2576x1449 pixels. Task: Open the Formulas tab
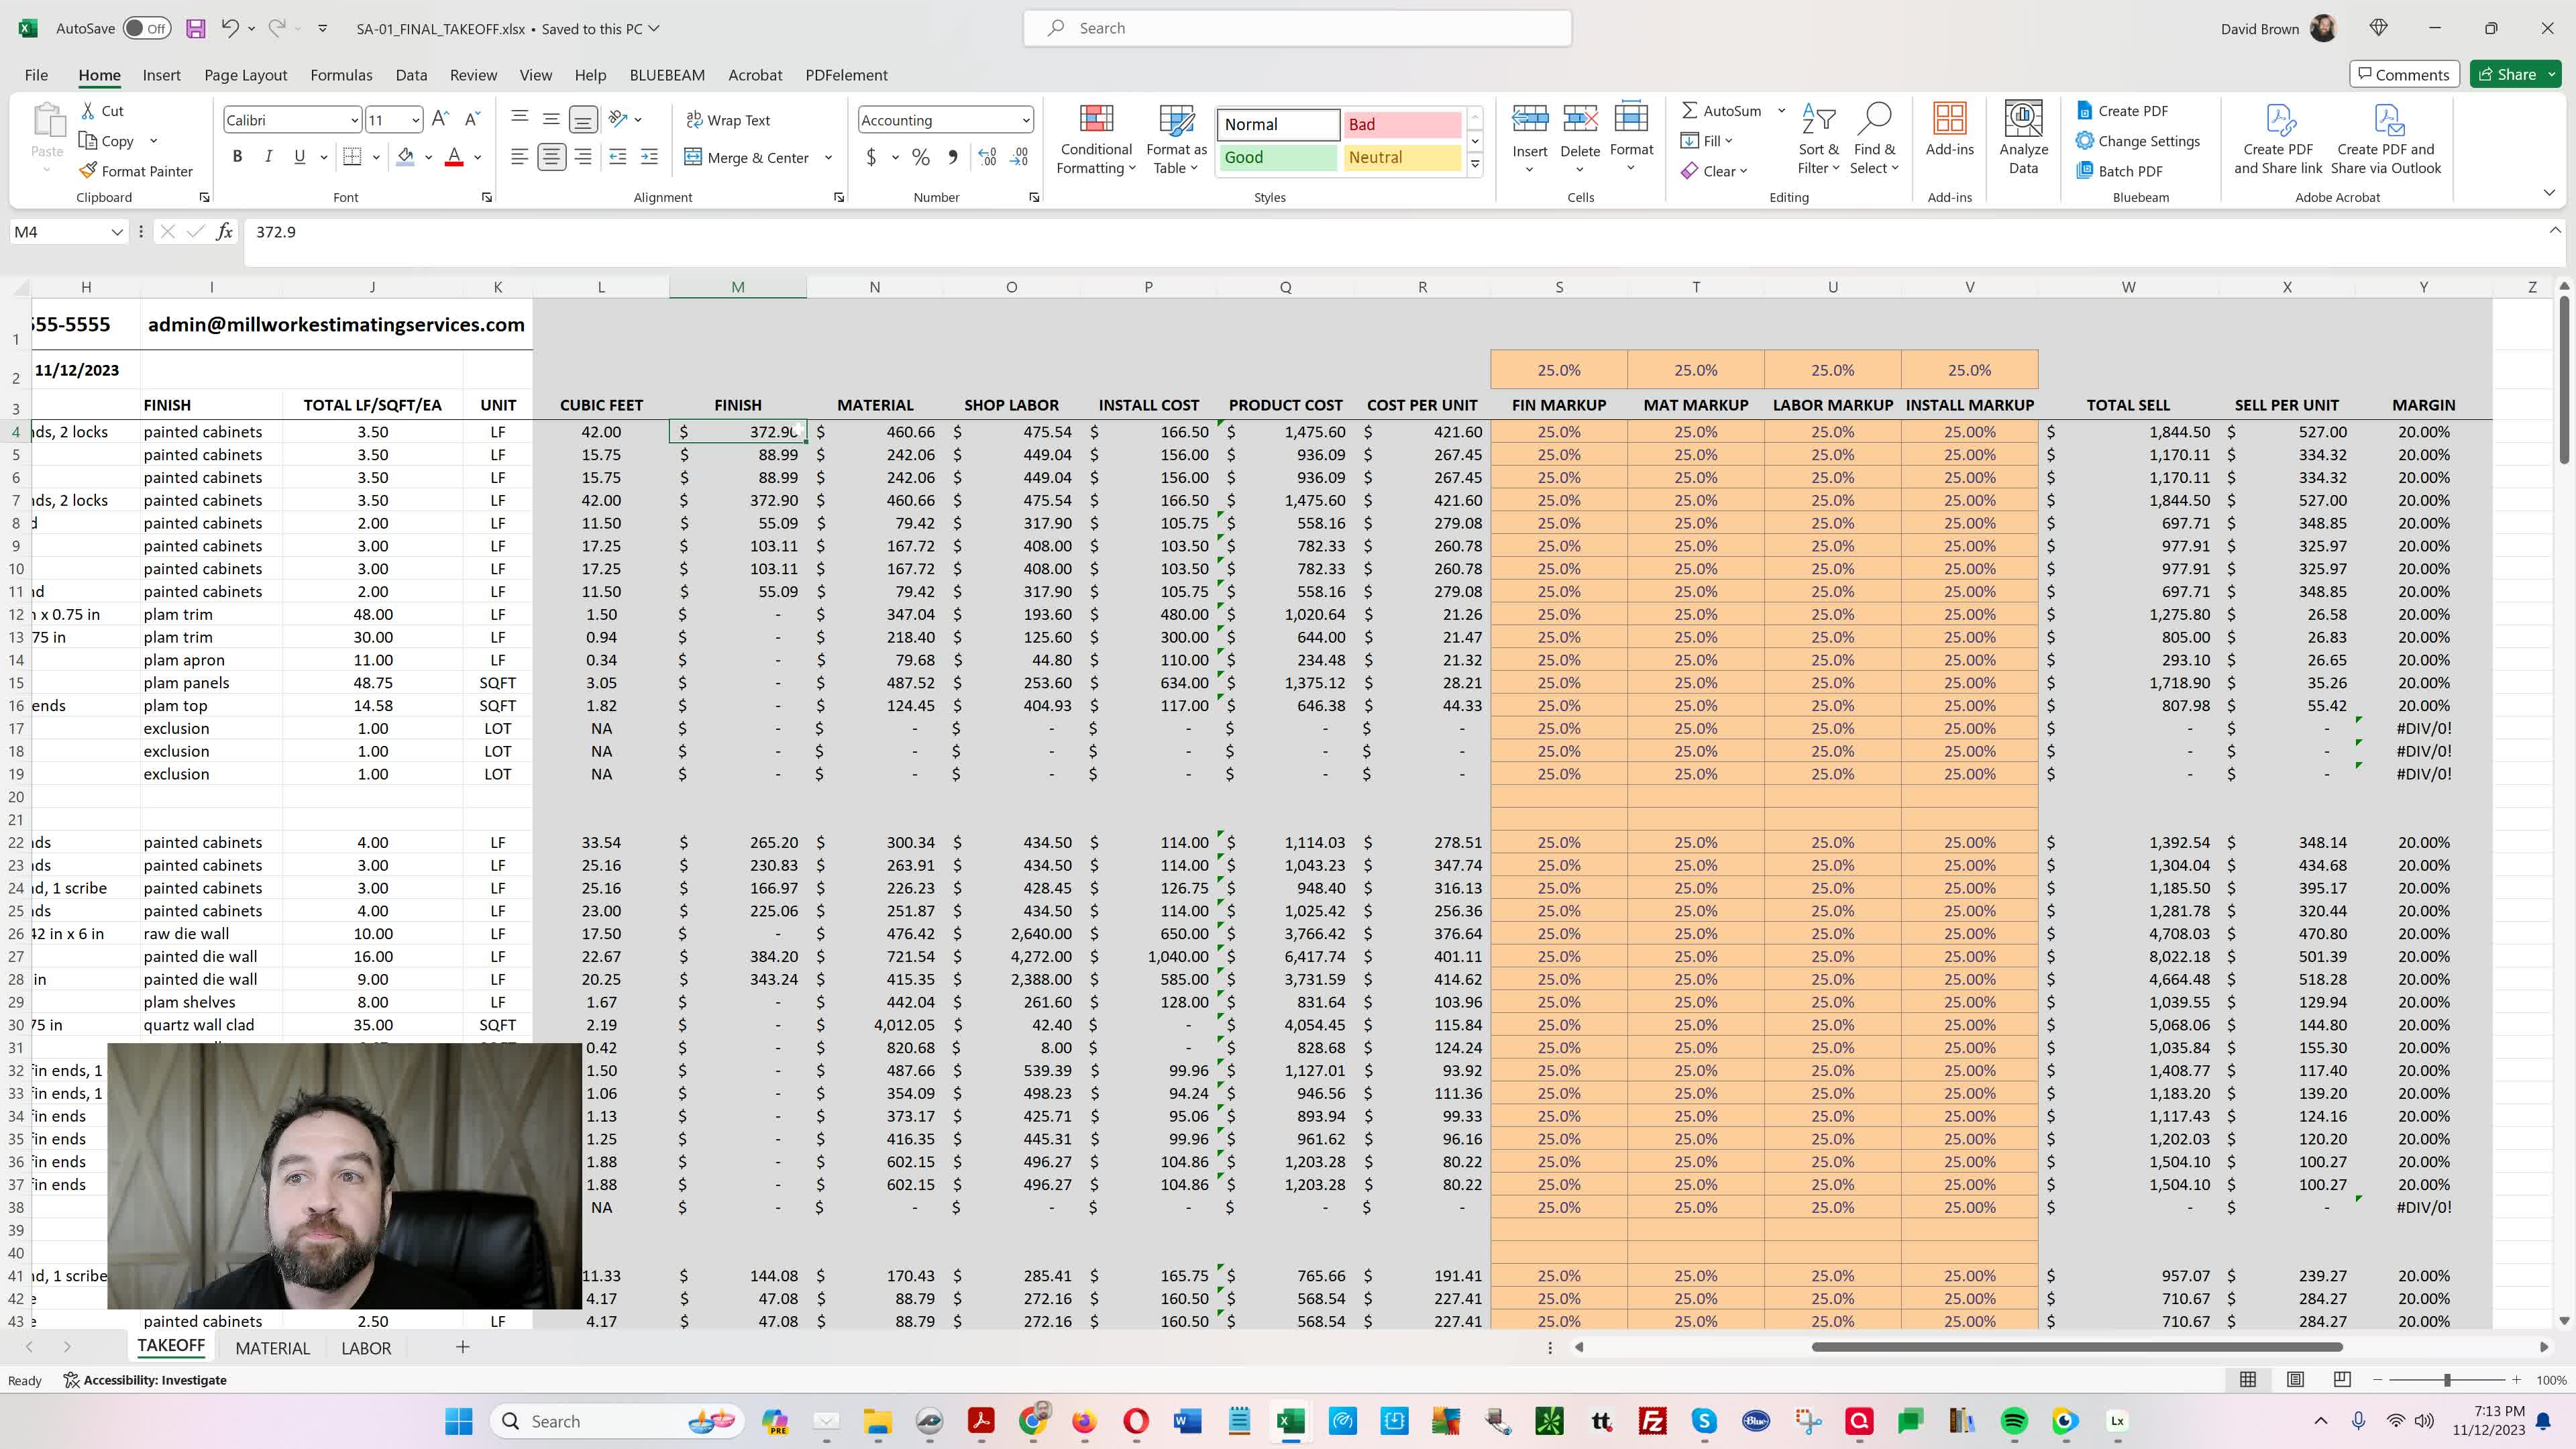click(x=341, y=75)
